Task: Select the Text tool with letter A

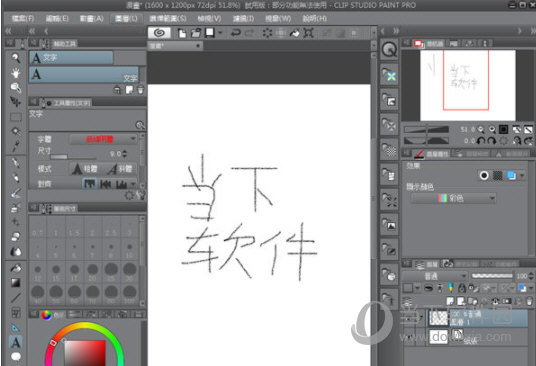Action: (x=15, y=342)
